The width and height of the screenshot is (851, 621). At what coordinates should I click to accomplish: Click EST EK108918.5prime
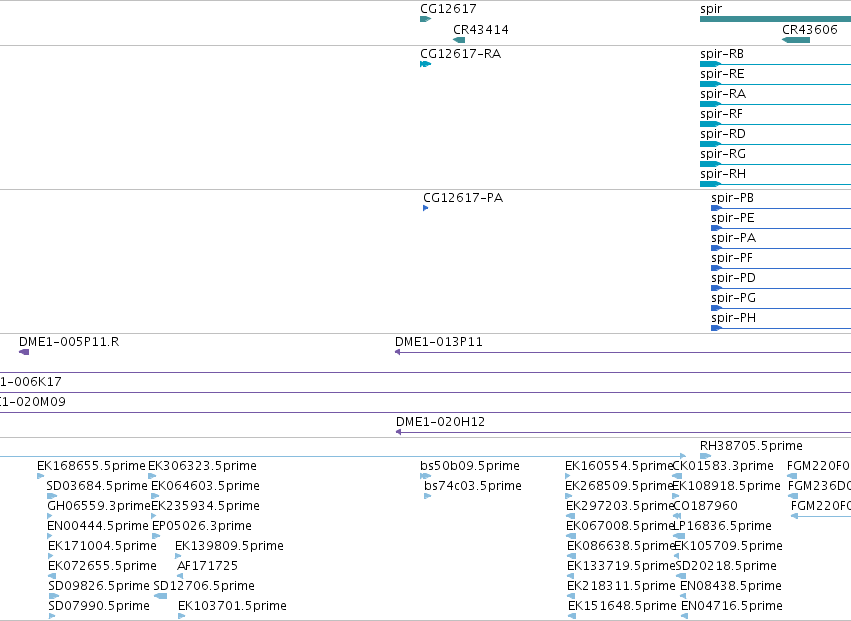click(726, 486)
